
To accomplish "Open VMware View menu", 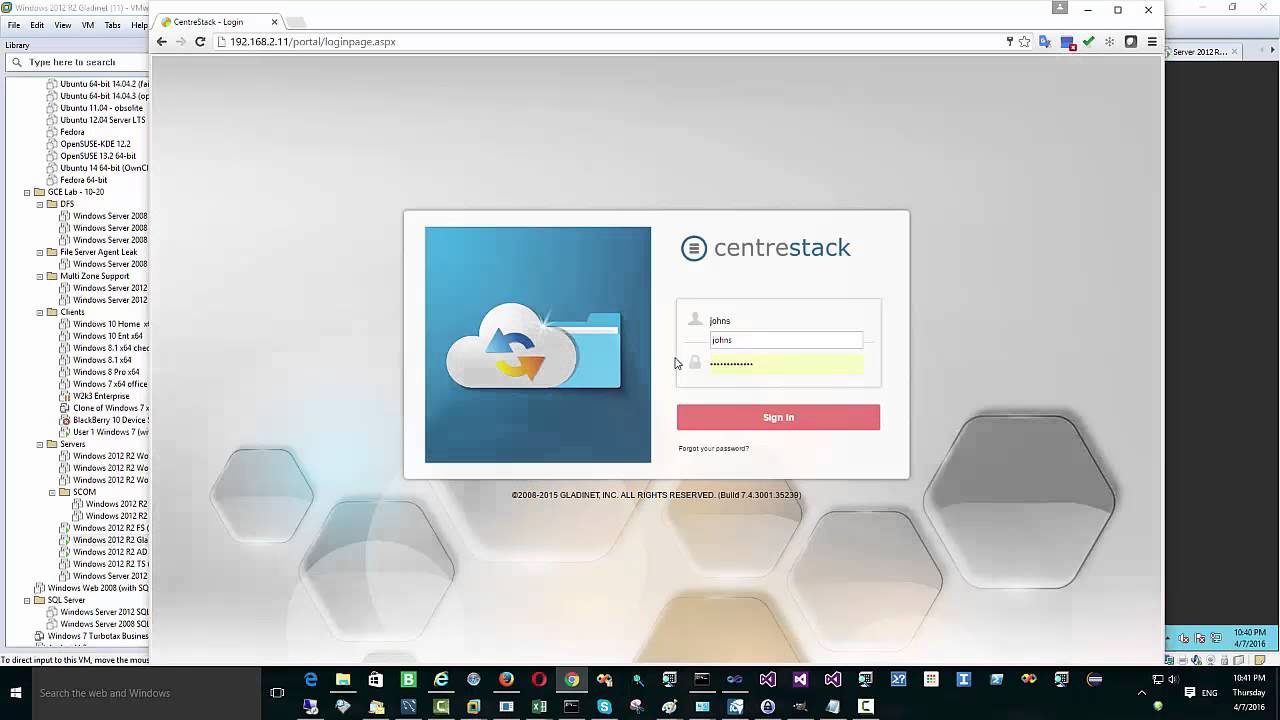I will (62, 25).
